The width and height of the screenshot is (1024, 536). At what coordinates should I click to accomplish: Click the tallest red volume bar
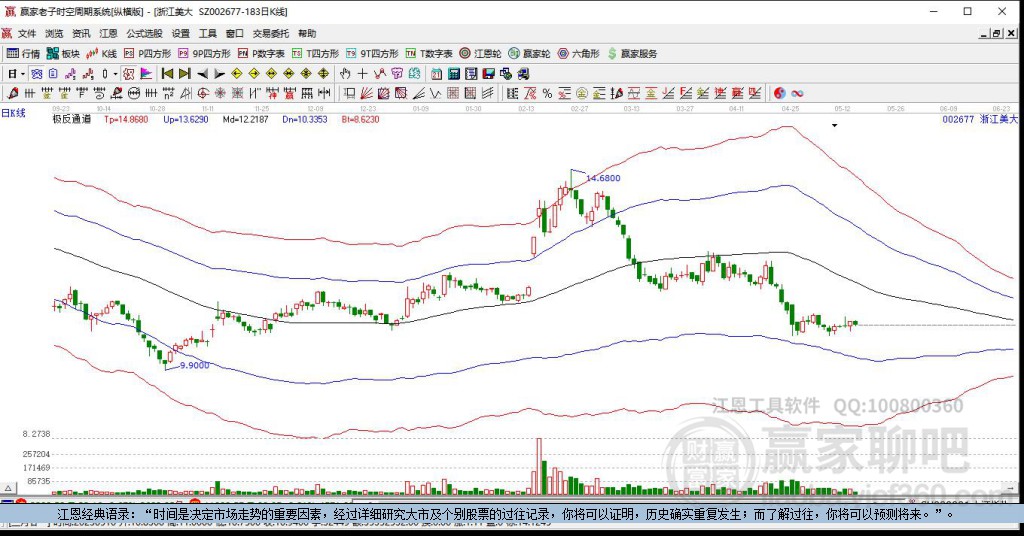click(x=539, y=467)
